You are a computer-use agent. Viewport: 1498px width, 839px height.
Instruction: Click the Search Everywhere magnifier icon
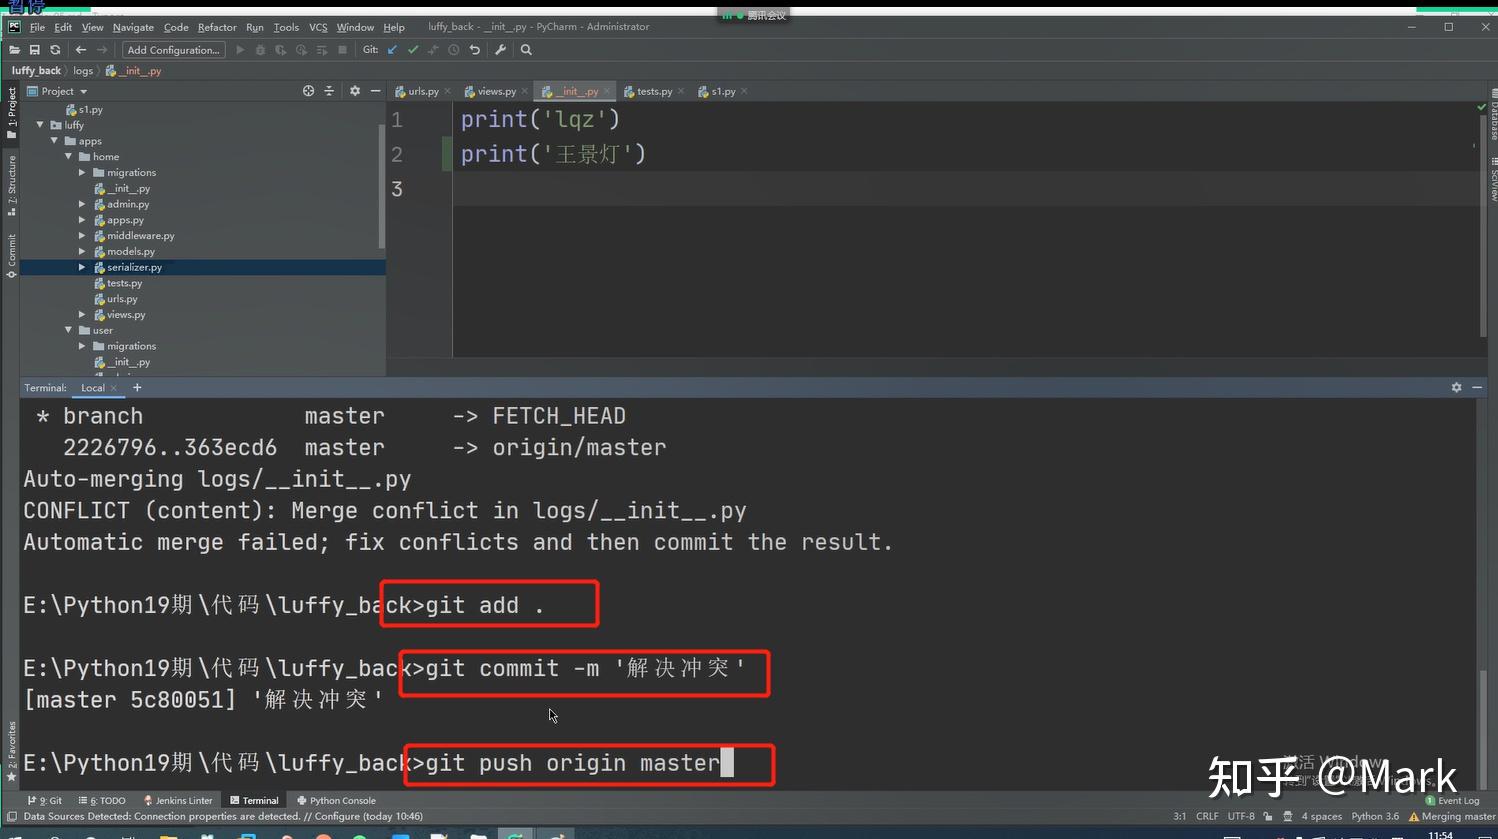tap(526, 50)
